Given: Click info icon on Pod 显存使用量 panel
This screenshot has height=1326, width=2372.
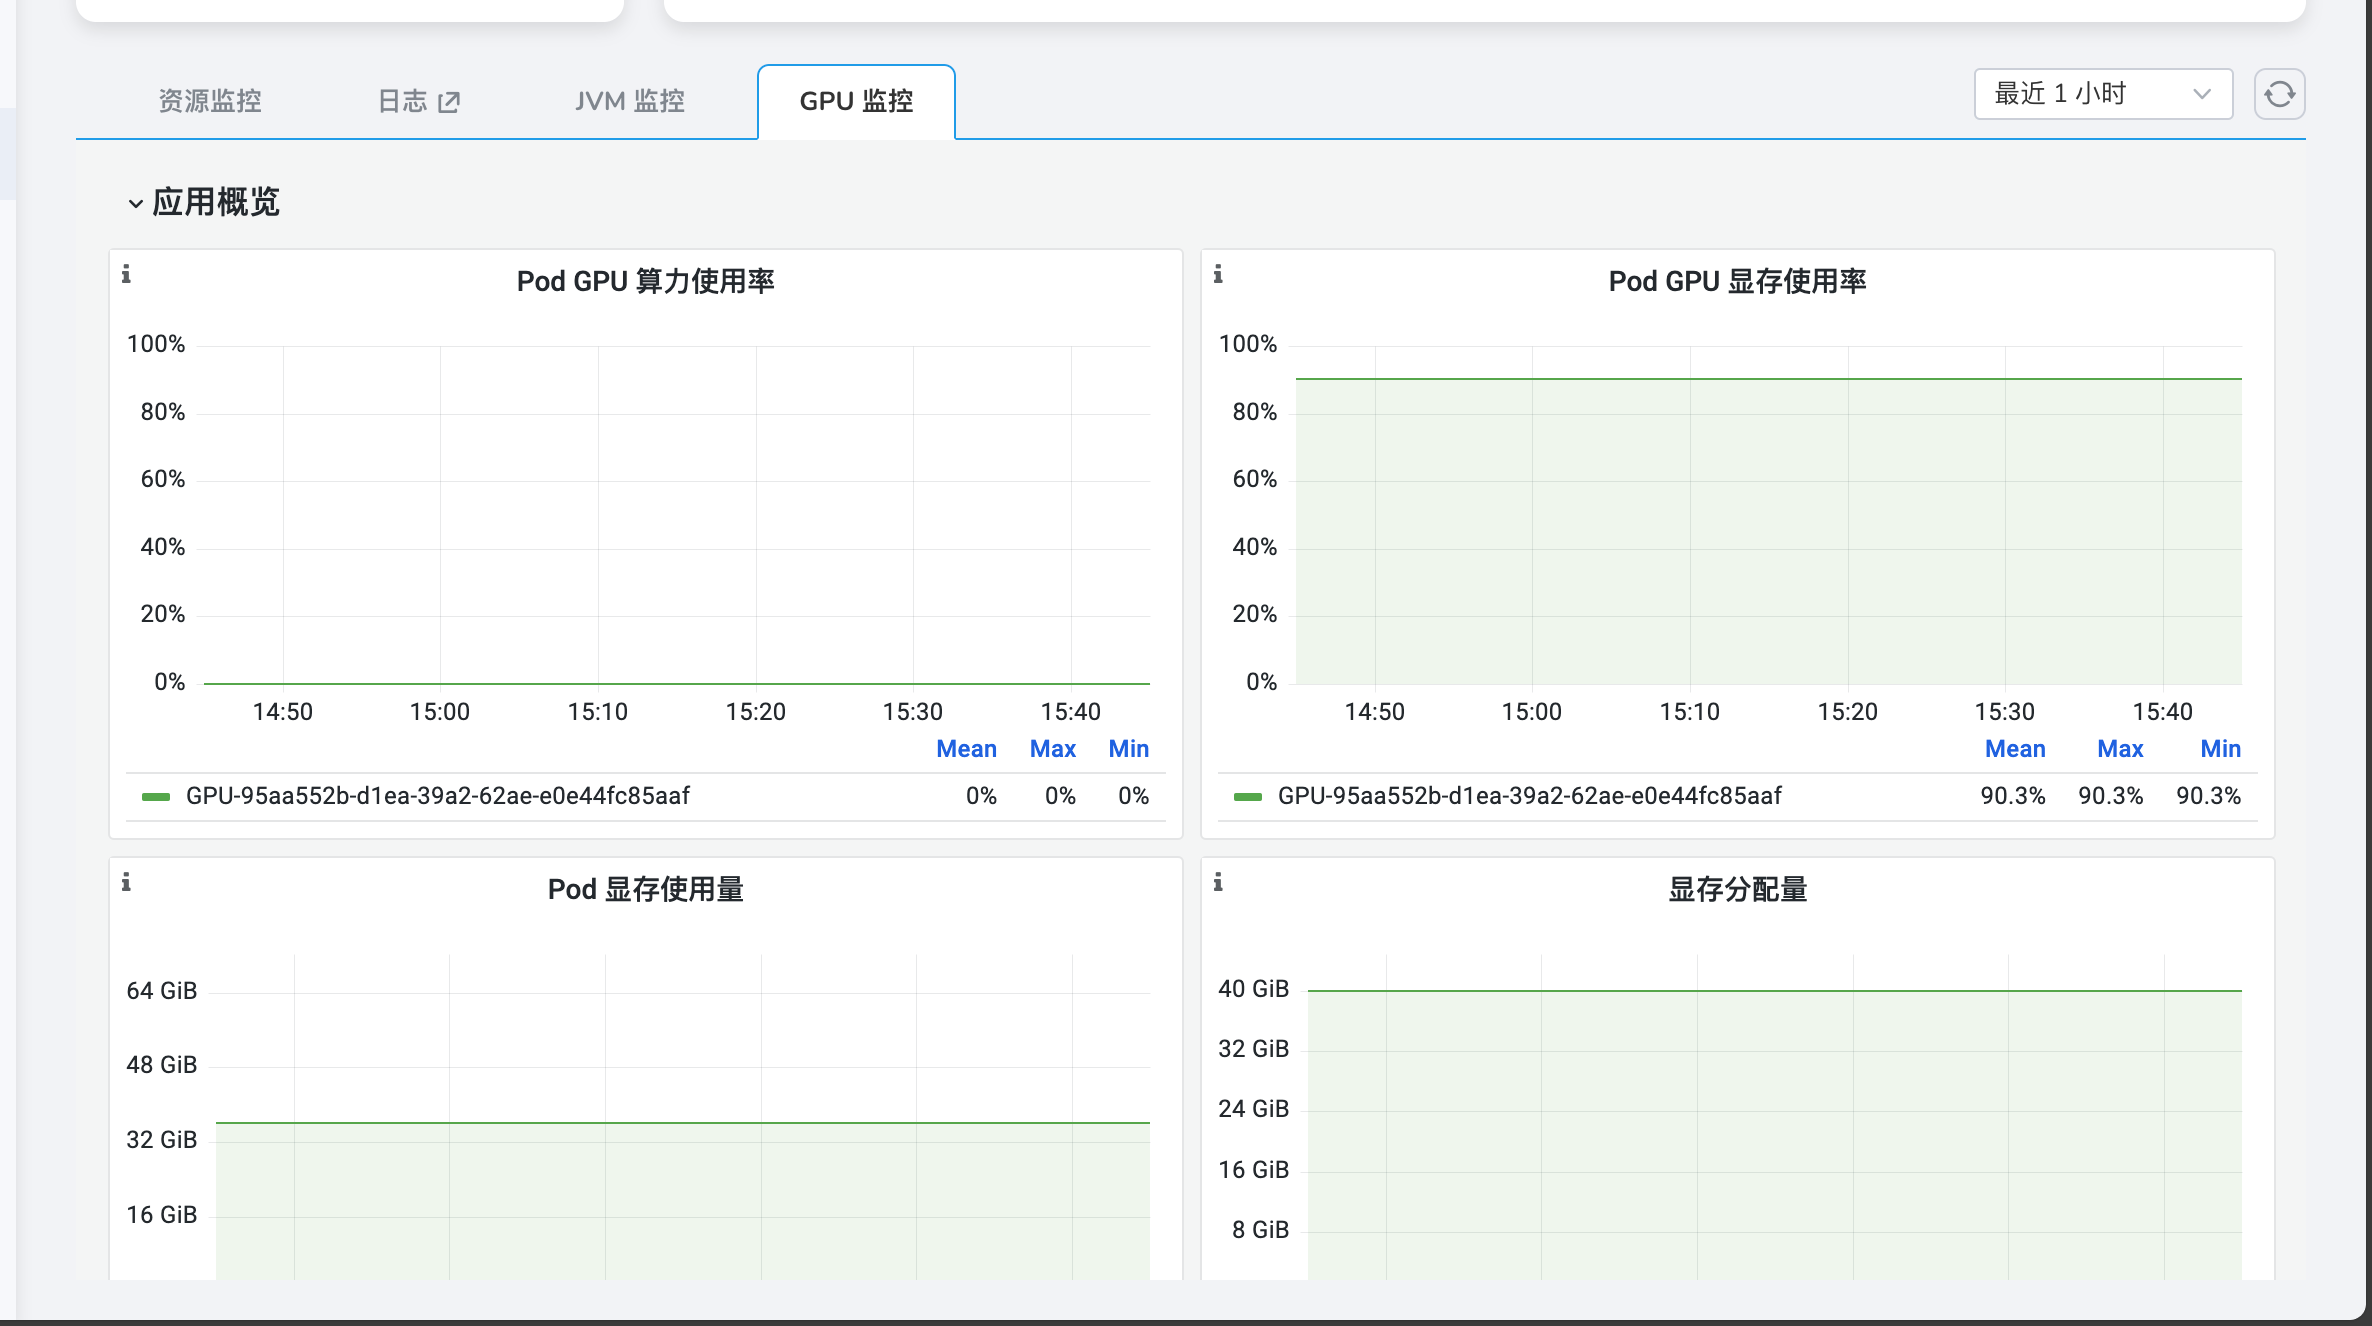Looking at the screenshot, I should (126, 882).
